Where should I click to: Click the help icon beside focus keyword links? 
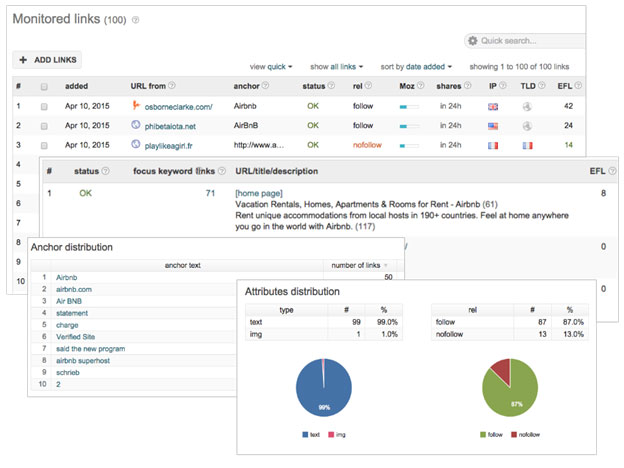(x=221, y=171)
